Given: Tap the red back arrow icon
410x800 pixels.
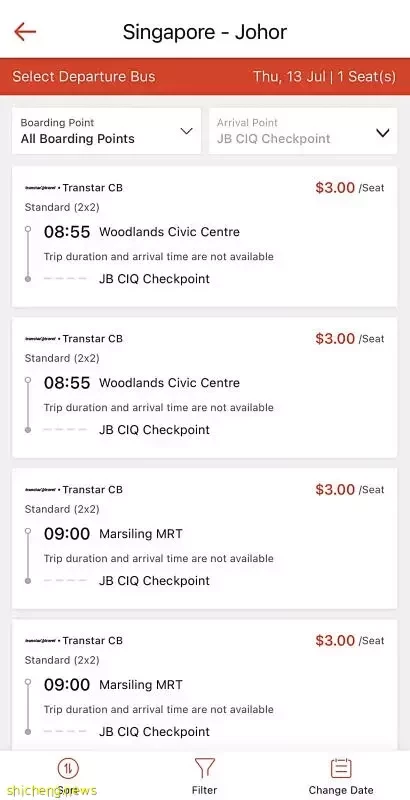Looking at the screenshot, I should click(25, 32).
